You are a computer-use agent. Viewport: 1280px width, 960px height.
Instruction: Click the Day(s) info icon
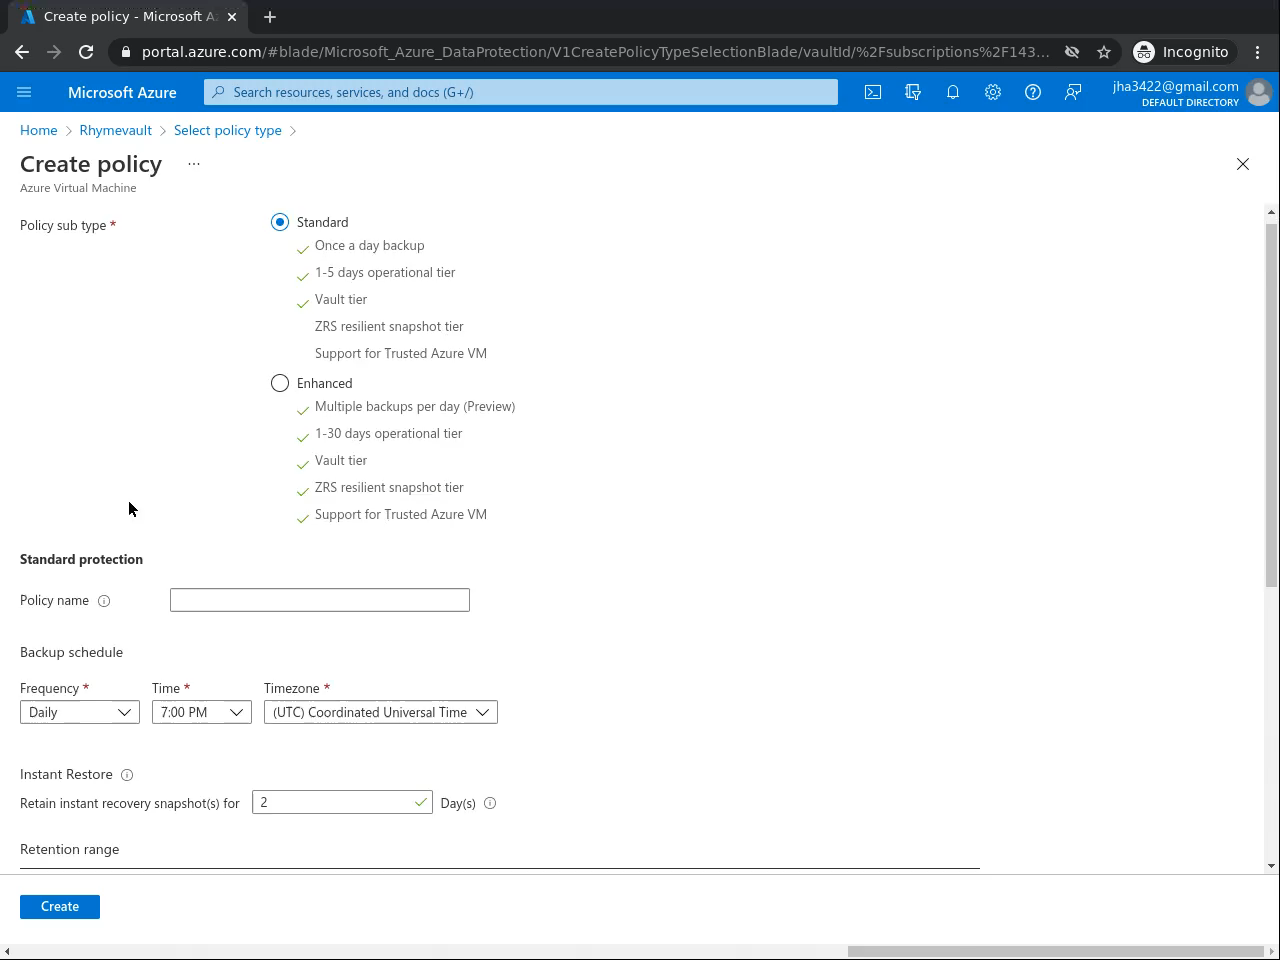click(x=490, y=803)
